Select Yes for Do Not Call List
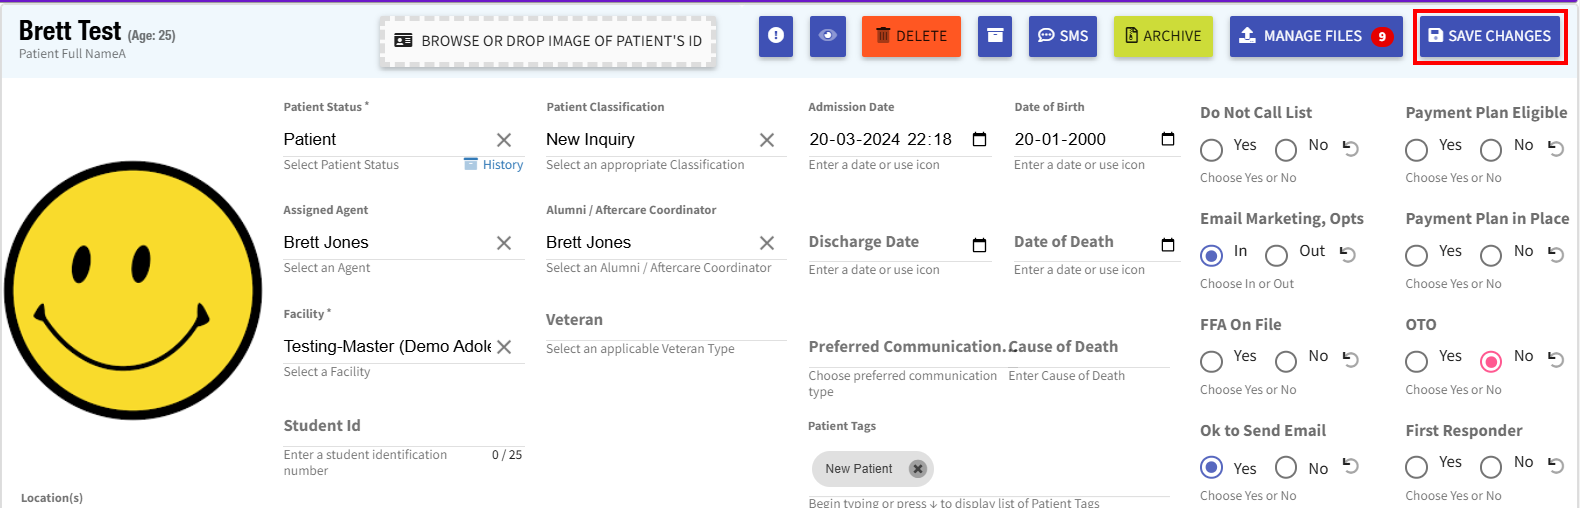1580x508 pixels. [1212, 150]
